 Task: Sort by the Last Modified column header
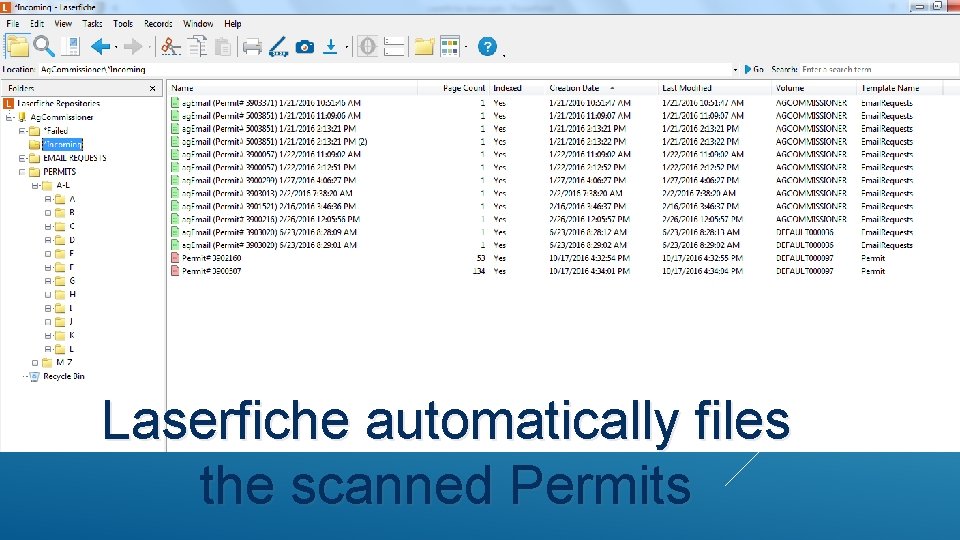(x=714, y=88)
